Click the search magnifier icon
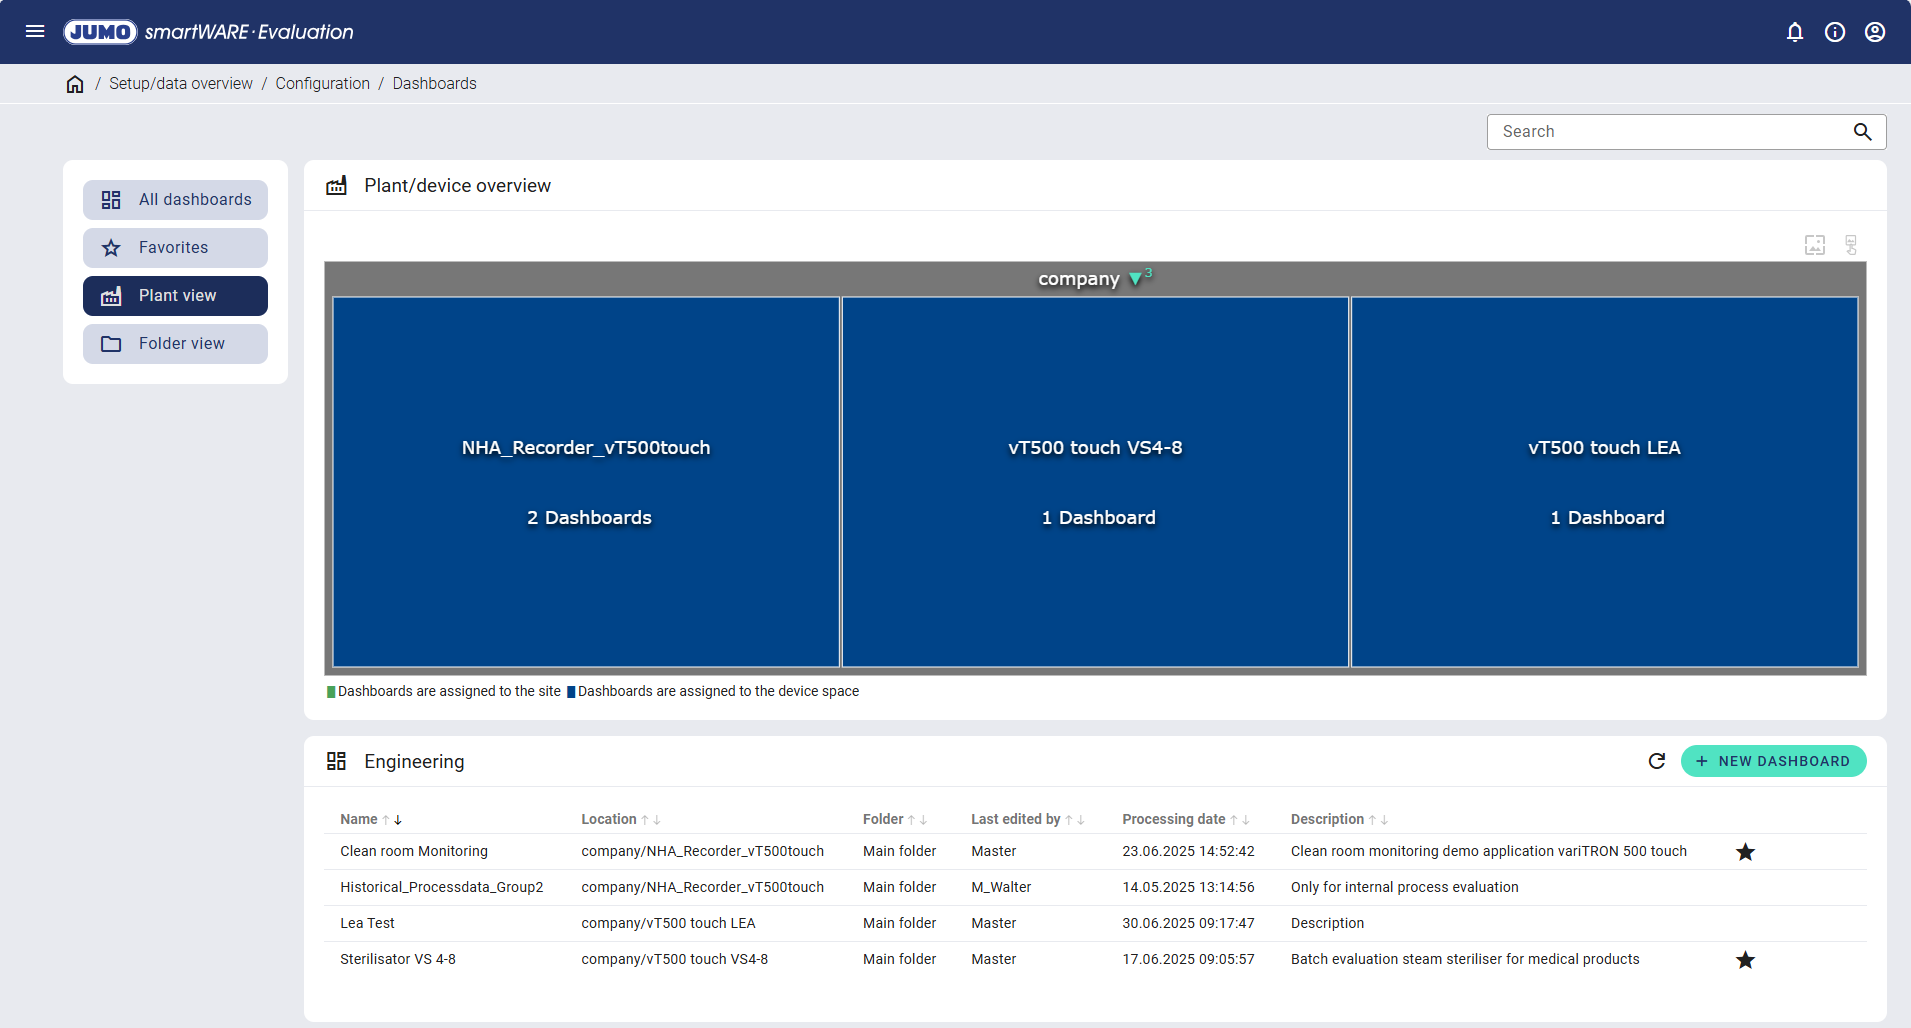1911x1028 pixels. tap(1861, 132)
